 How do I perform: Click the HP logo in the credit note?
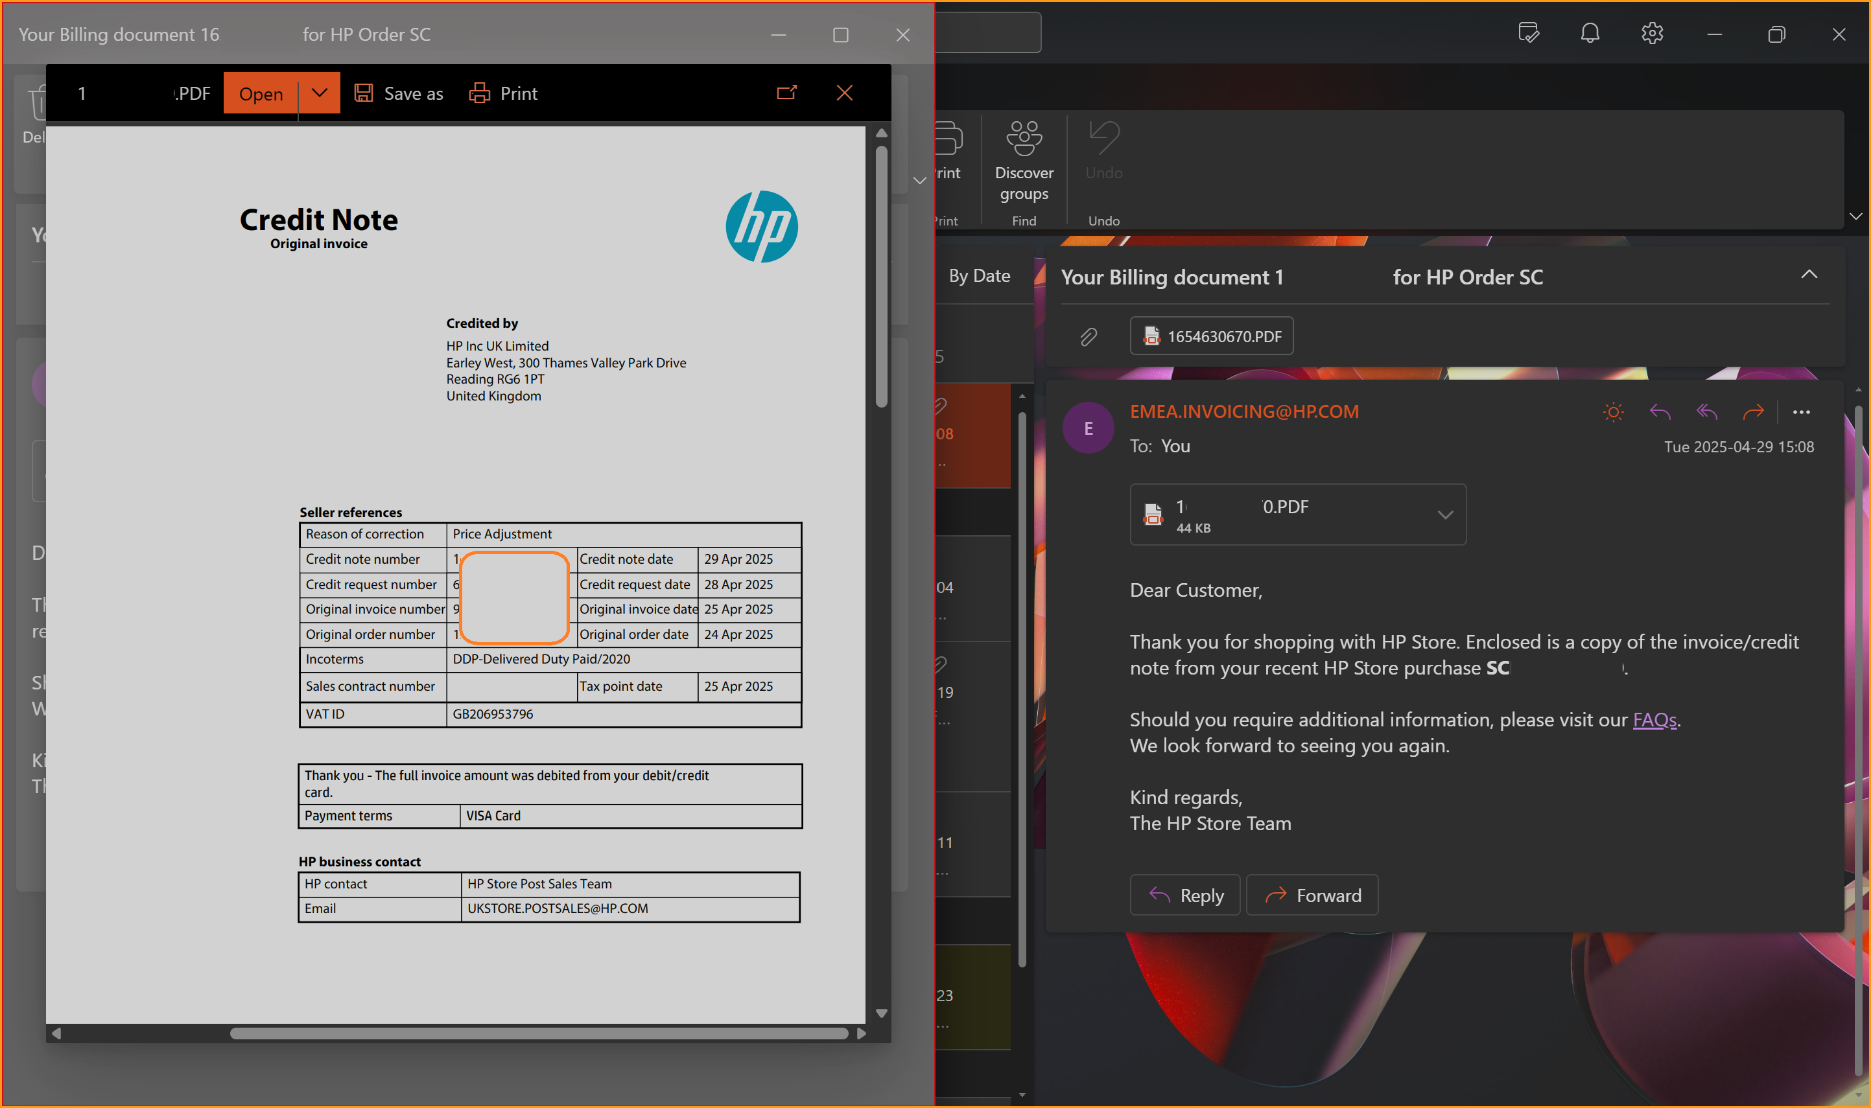pos(761,227)
